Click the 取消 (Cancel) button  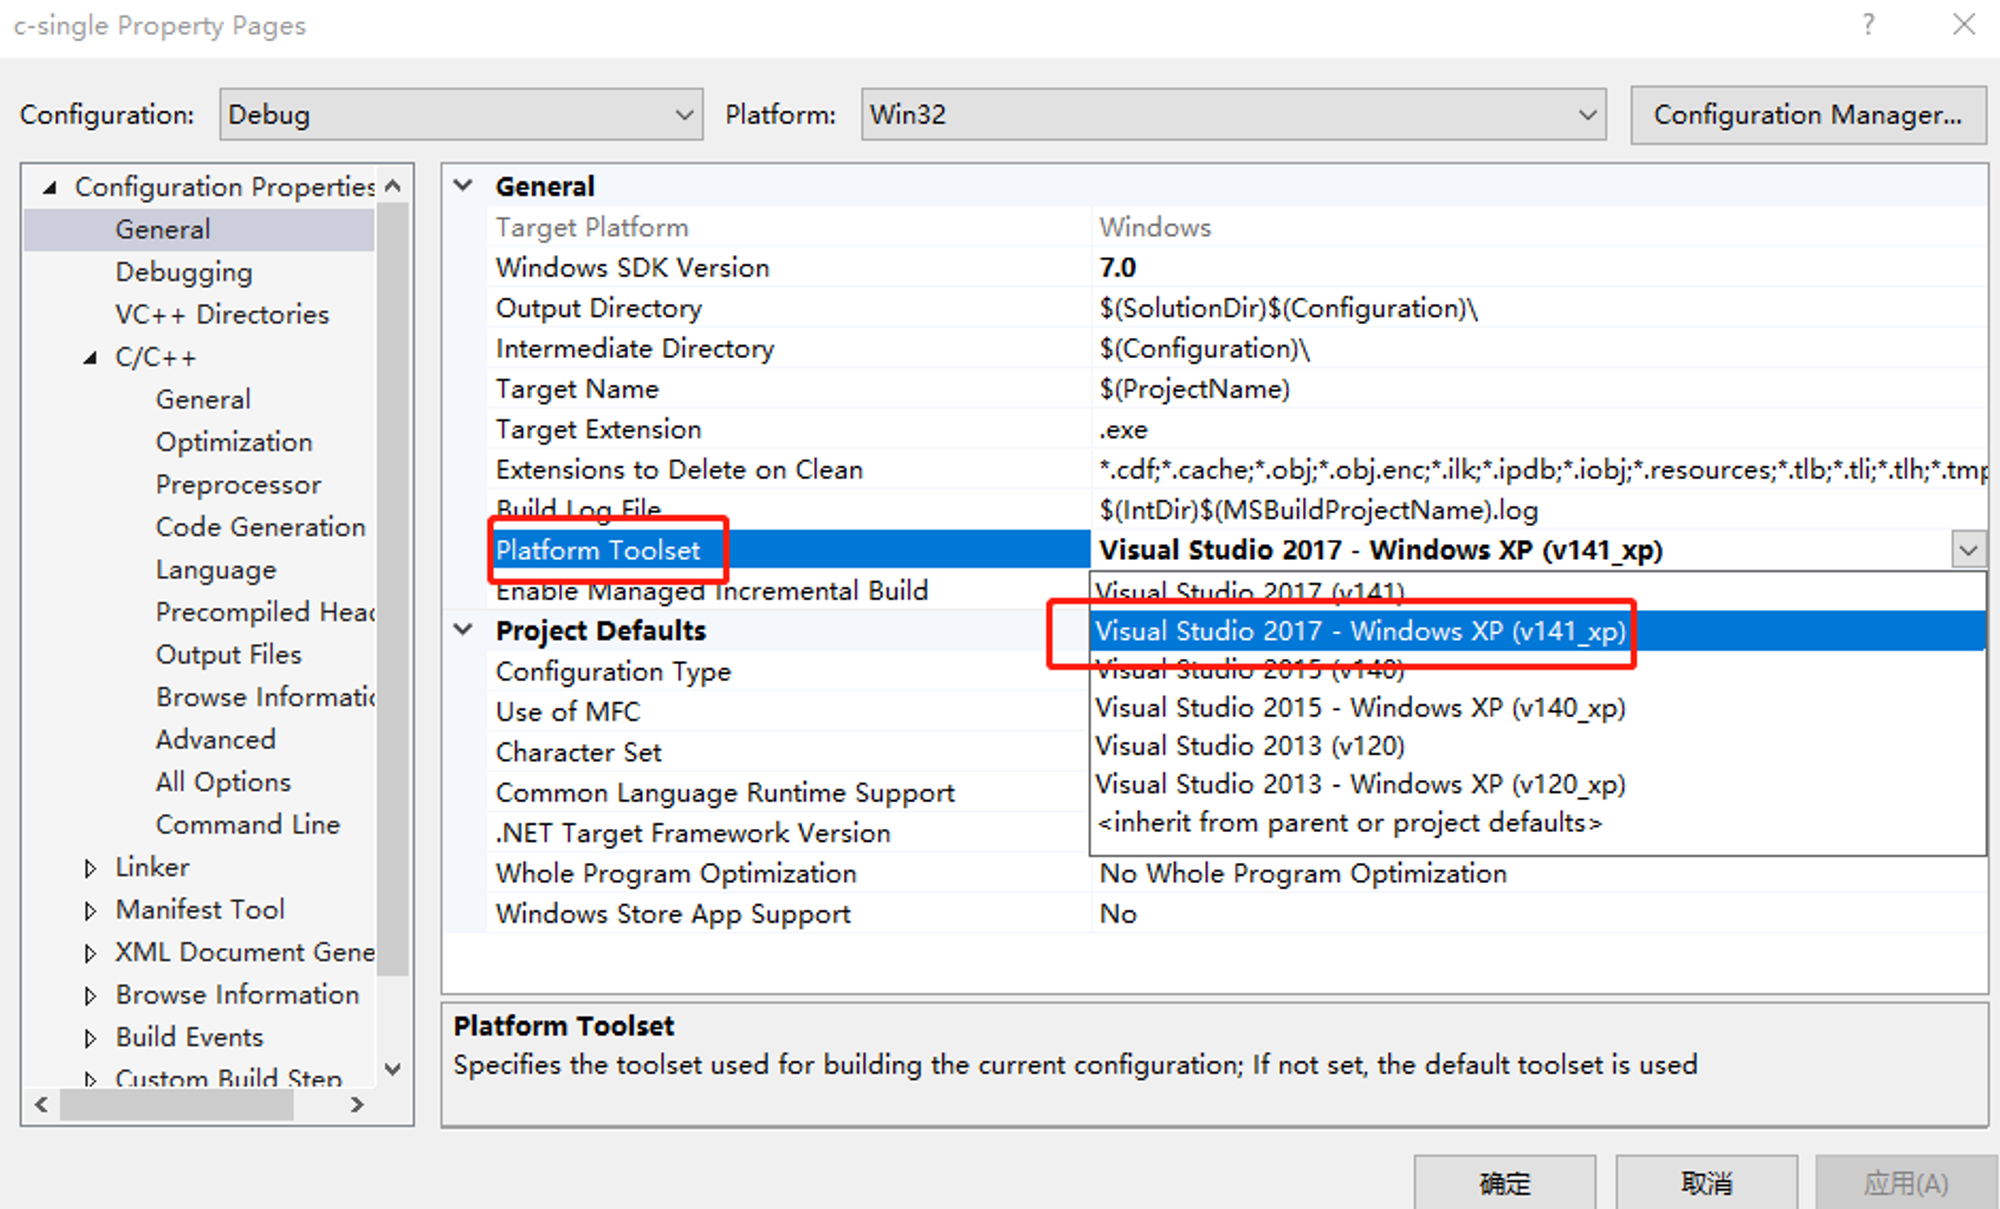click(1706, 1183)
